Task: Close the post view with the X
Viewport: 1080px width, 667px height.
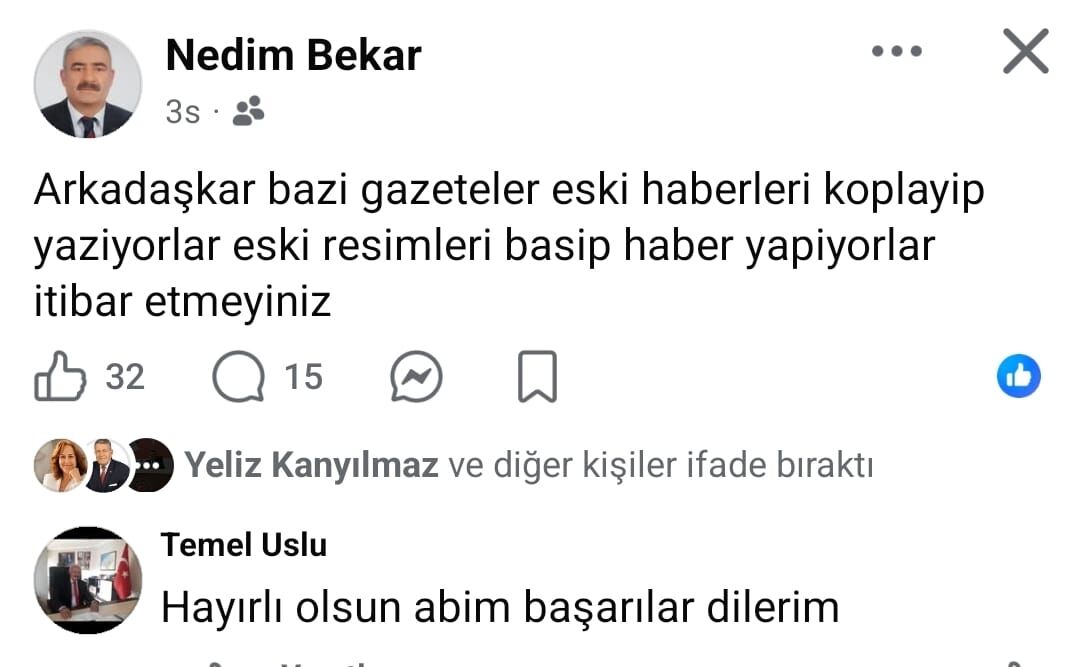Action: point(1026,51)
